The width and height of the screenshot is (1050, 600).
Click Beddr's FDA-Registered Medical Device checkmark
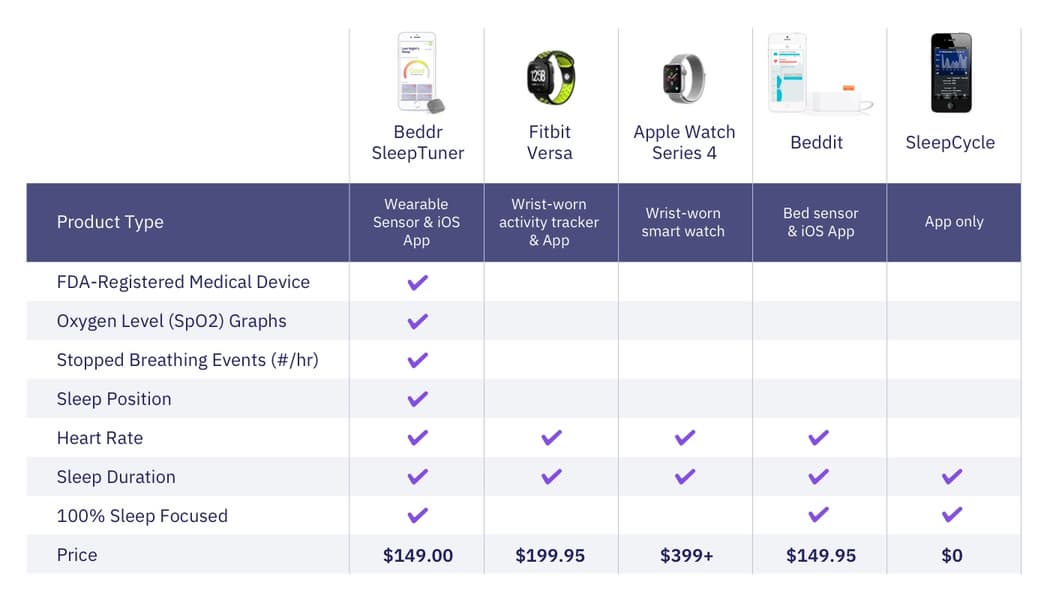[x=418, y=282]
